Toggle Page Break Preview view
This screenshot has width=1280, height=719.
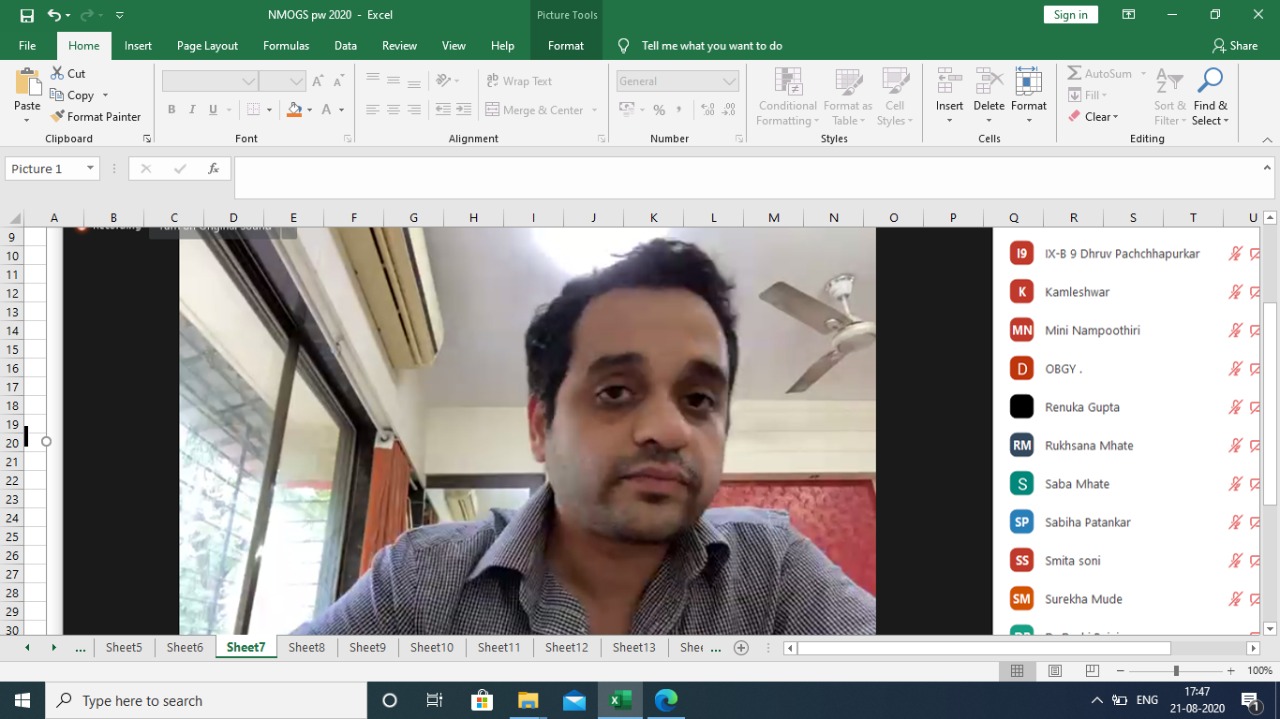coord(1092,671)
